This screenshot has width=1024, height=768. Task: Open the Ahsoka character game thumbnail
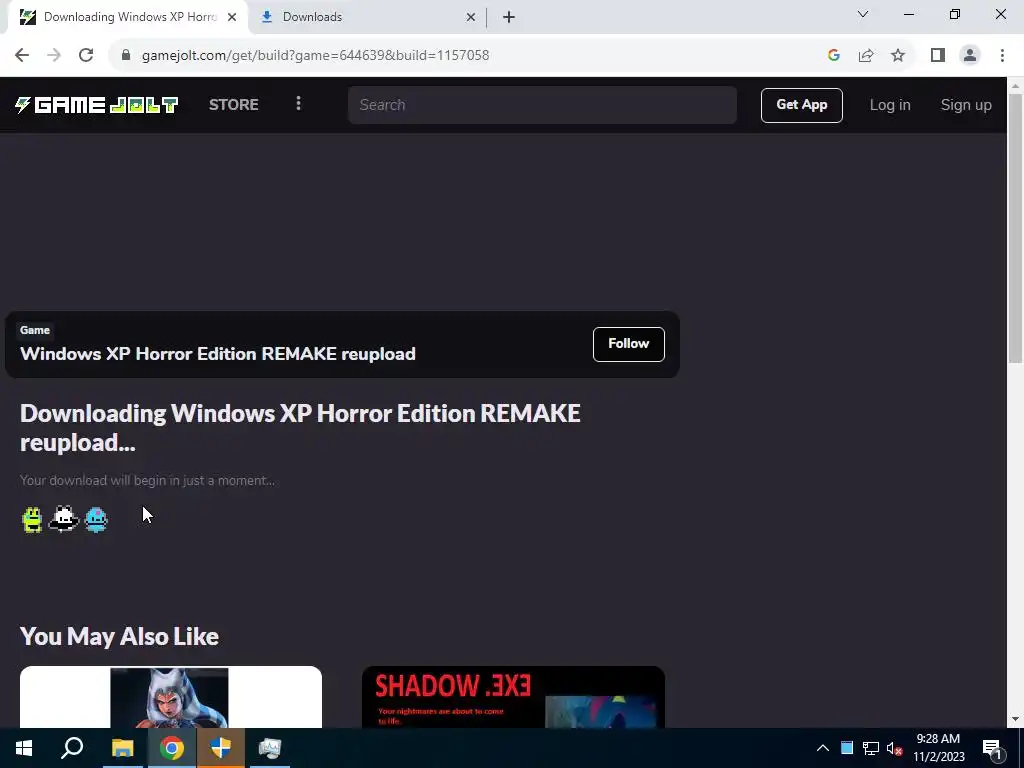coord(171,697)
